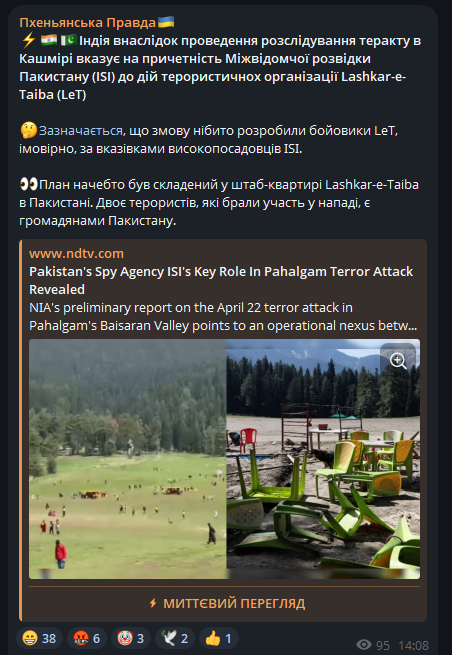Toggle the angry face reaction with 6
Image resolution: width=452 pixels, height=655 pixels.
click(87, 638)
